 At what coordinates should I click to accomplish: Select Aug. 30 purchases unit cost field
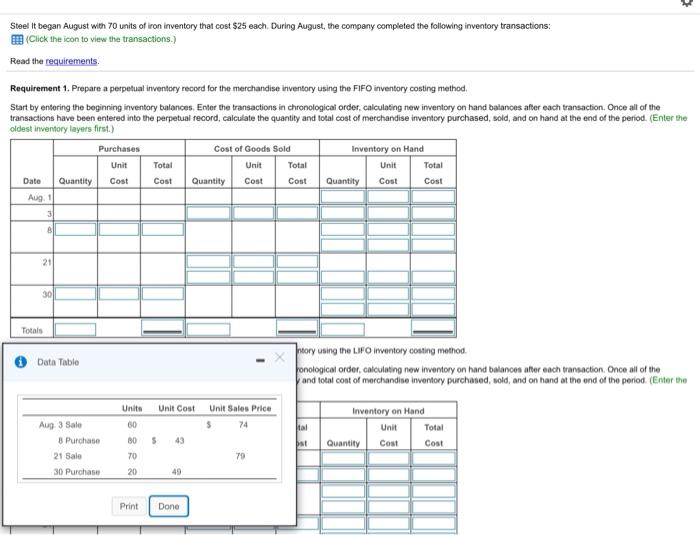119,293
